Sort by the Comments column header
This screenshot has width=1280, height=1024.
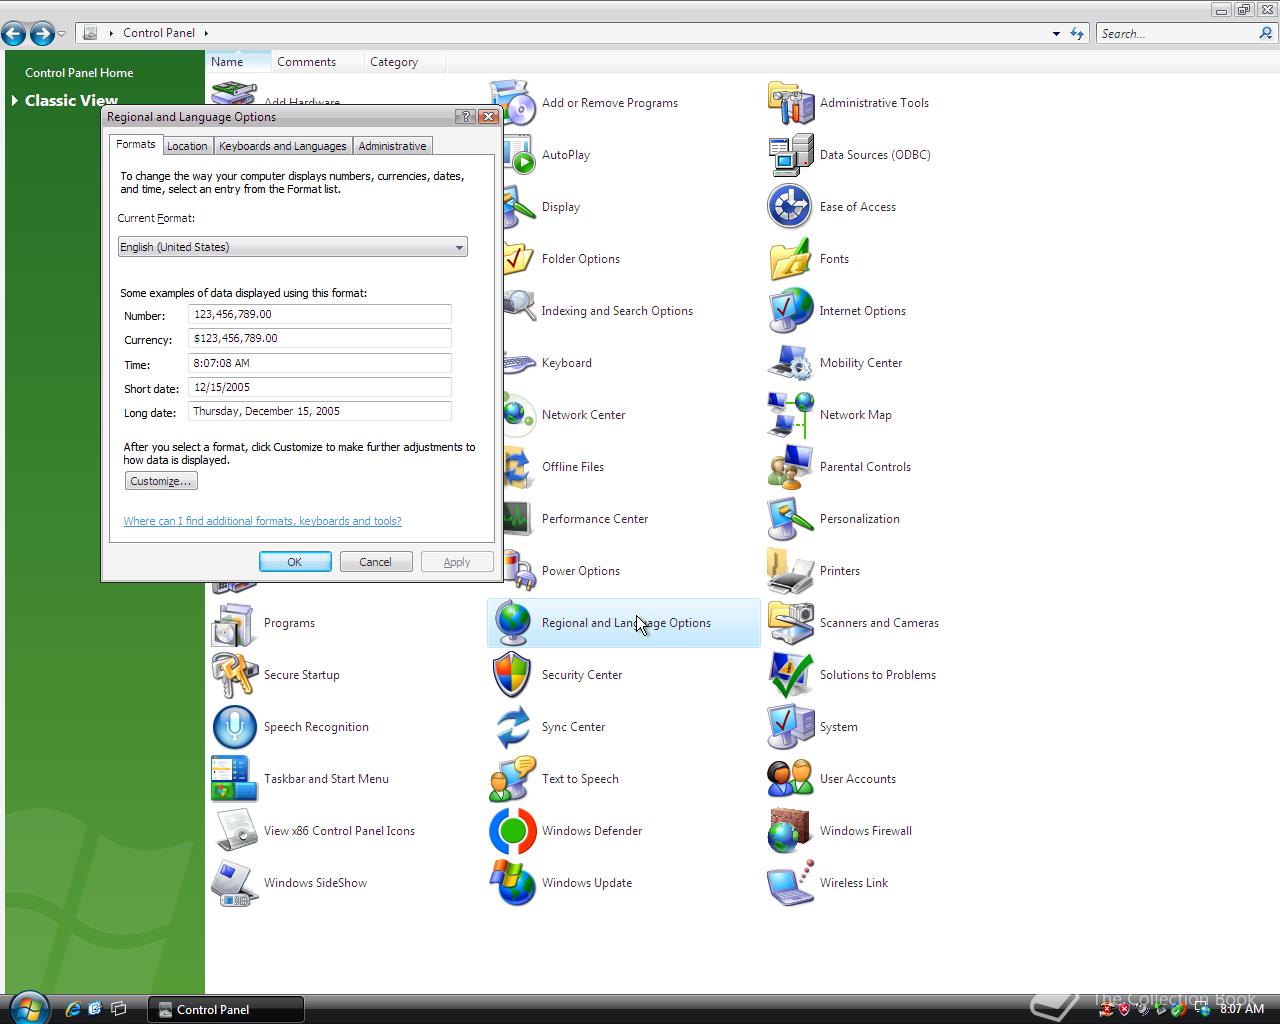click(x=316, y=62)
